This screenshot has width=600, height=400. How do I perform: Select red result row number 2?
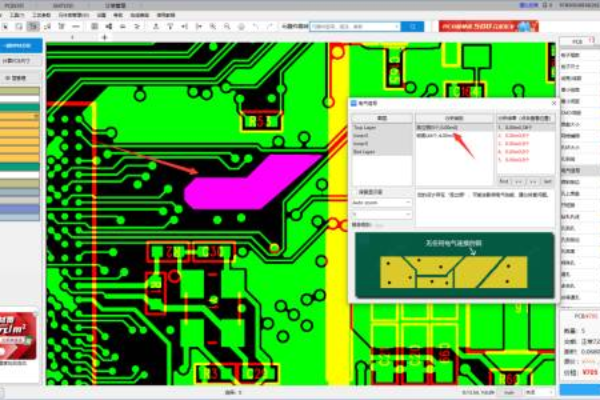pos(526,136)
